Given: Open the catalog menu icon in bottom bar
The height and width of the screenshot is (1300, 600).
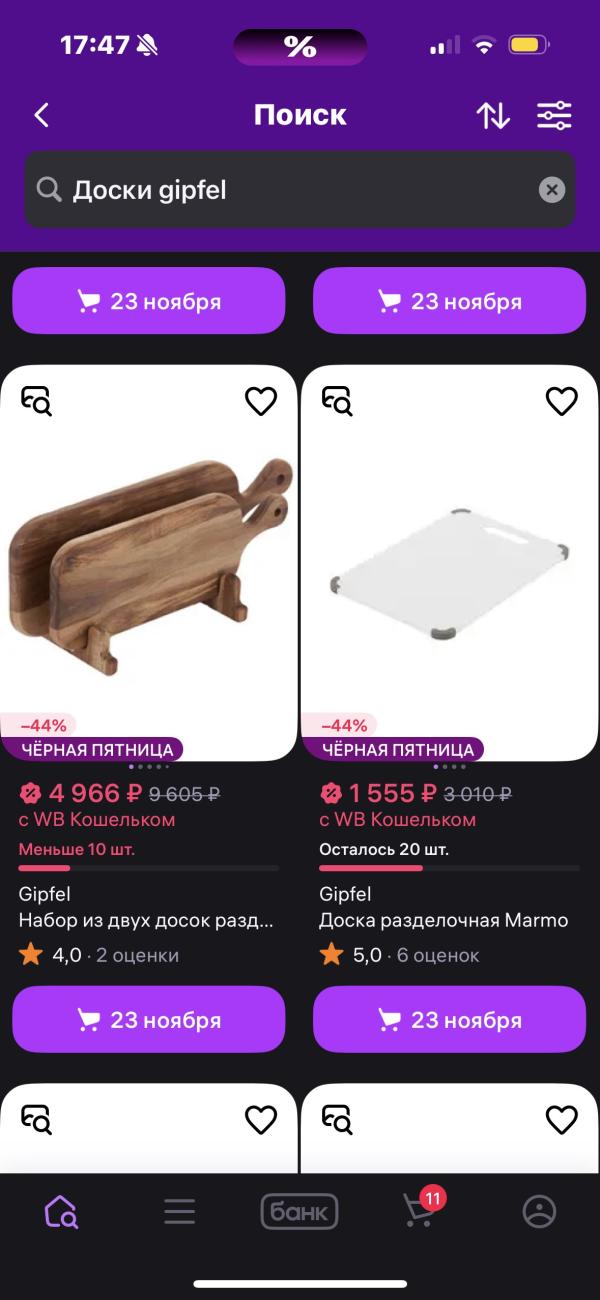Looking at the screenshot, I should (179, 1211).
